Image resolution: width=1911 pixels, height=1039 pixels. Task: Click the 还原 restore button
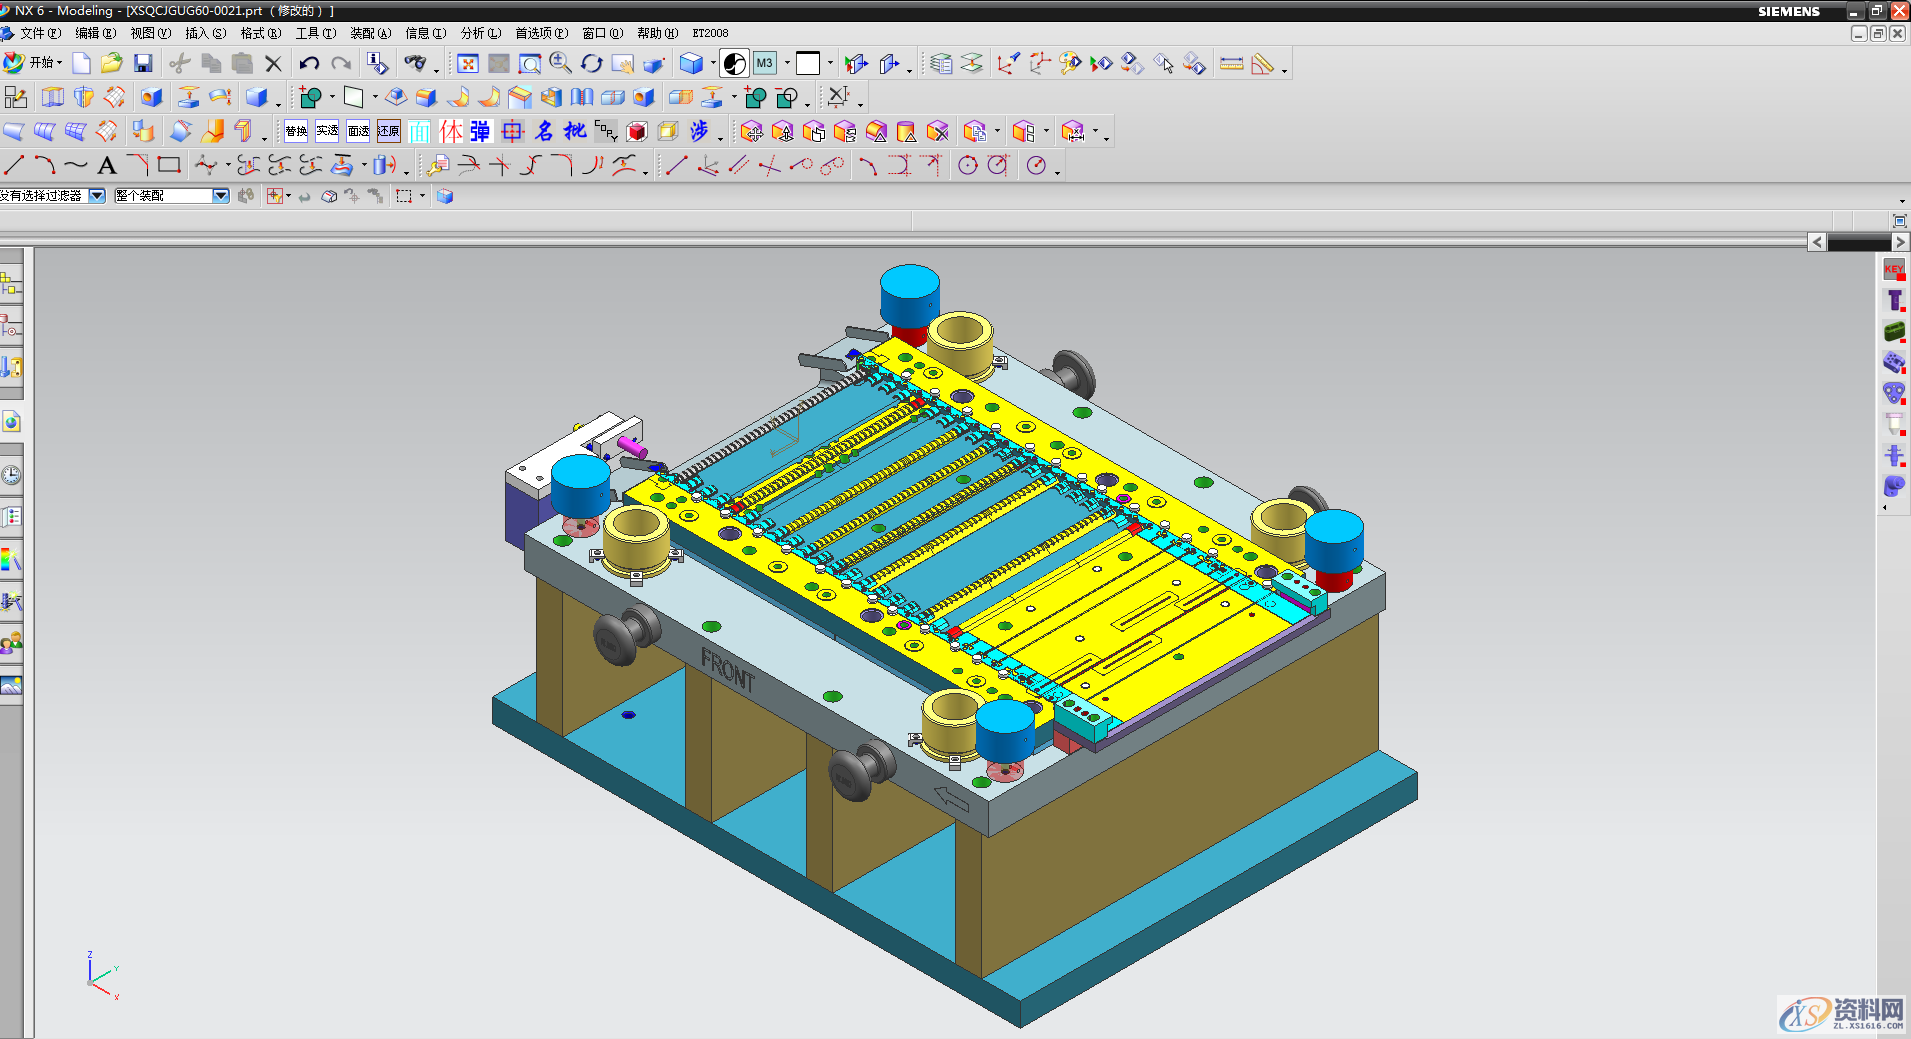(389, 131)
